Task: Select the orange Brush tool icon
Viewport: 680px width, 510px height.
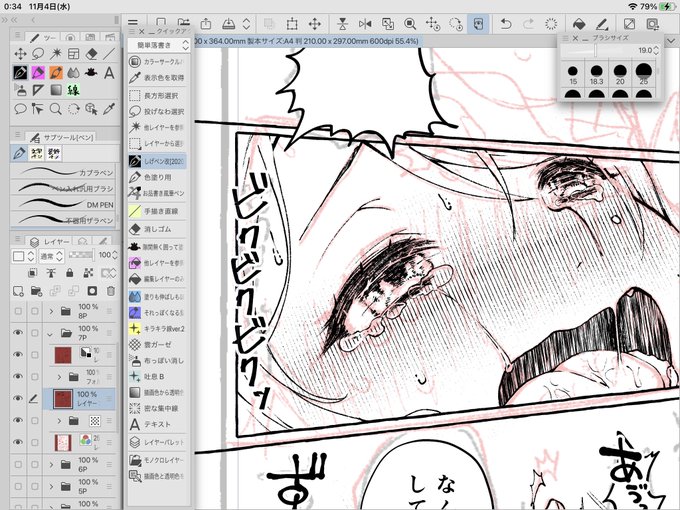Action: [56, 72]
